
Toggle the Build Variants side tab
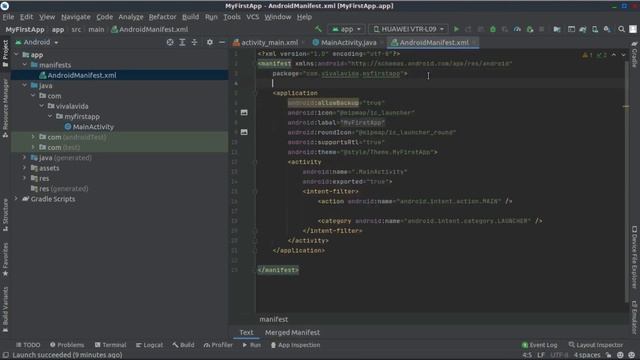tap(5, 309)
